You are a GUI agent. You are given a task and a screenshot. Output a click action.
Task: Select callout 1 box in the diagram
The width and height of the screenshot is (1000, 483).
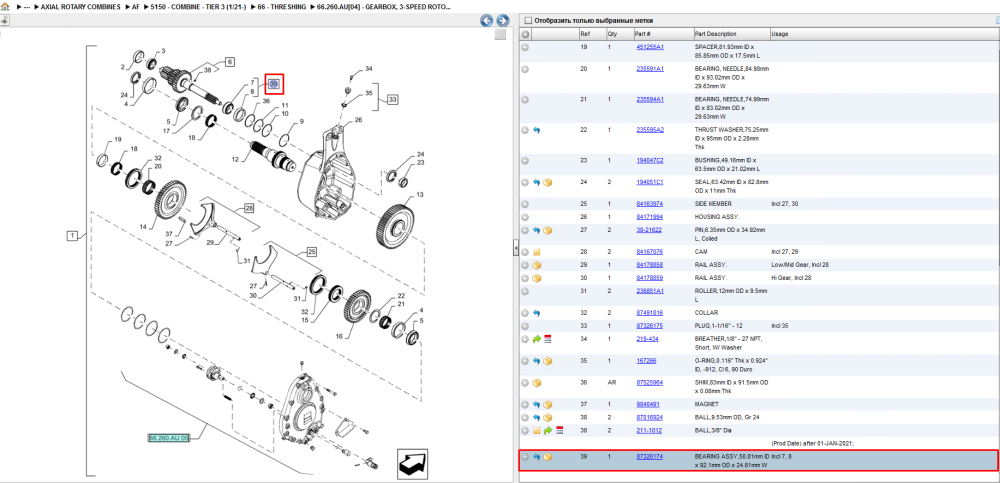point(72,236)
